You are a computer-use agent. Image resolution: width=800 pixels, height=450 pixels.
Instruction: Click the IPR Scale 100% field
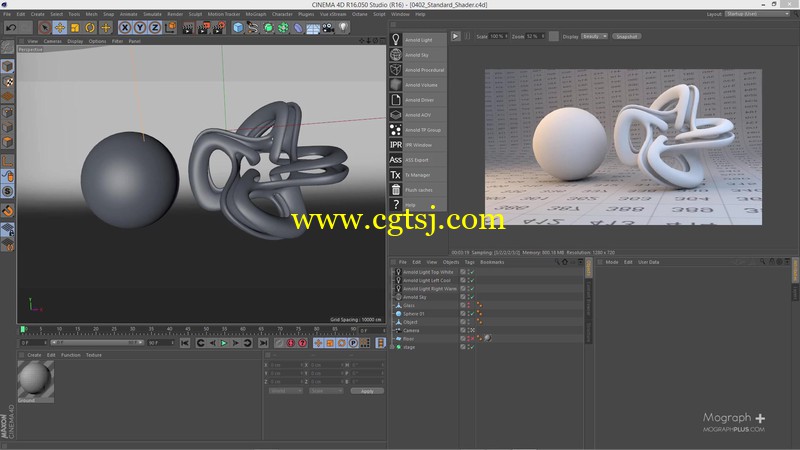(x=498, y=37)
